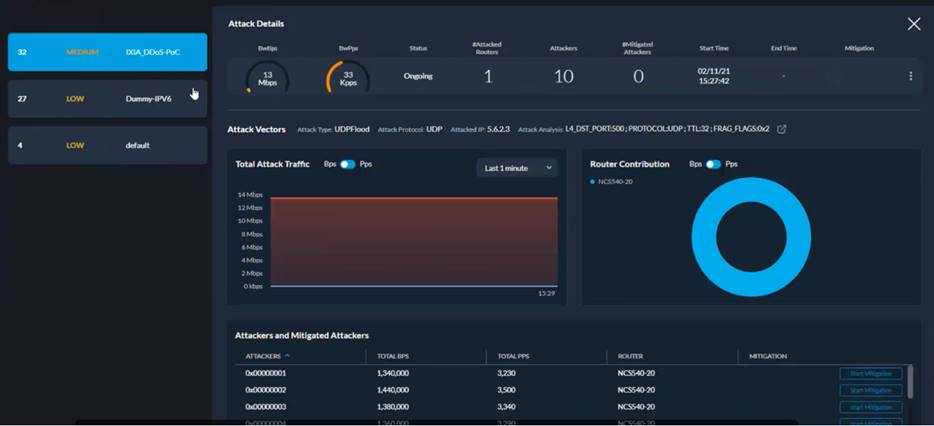Click the Attackers count 10
The width and height of the screenshot is (934, 426).
563,76
